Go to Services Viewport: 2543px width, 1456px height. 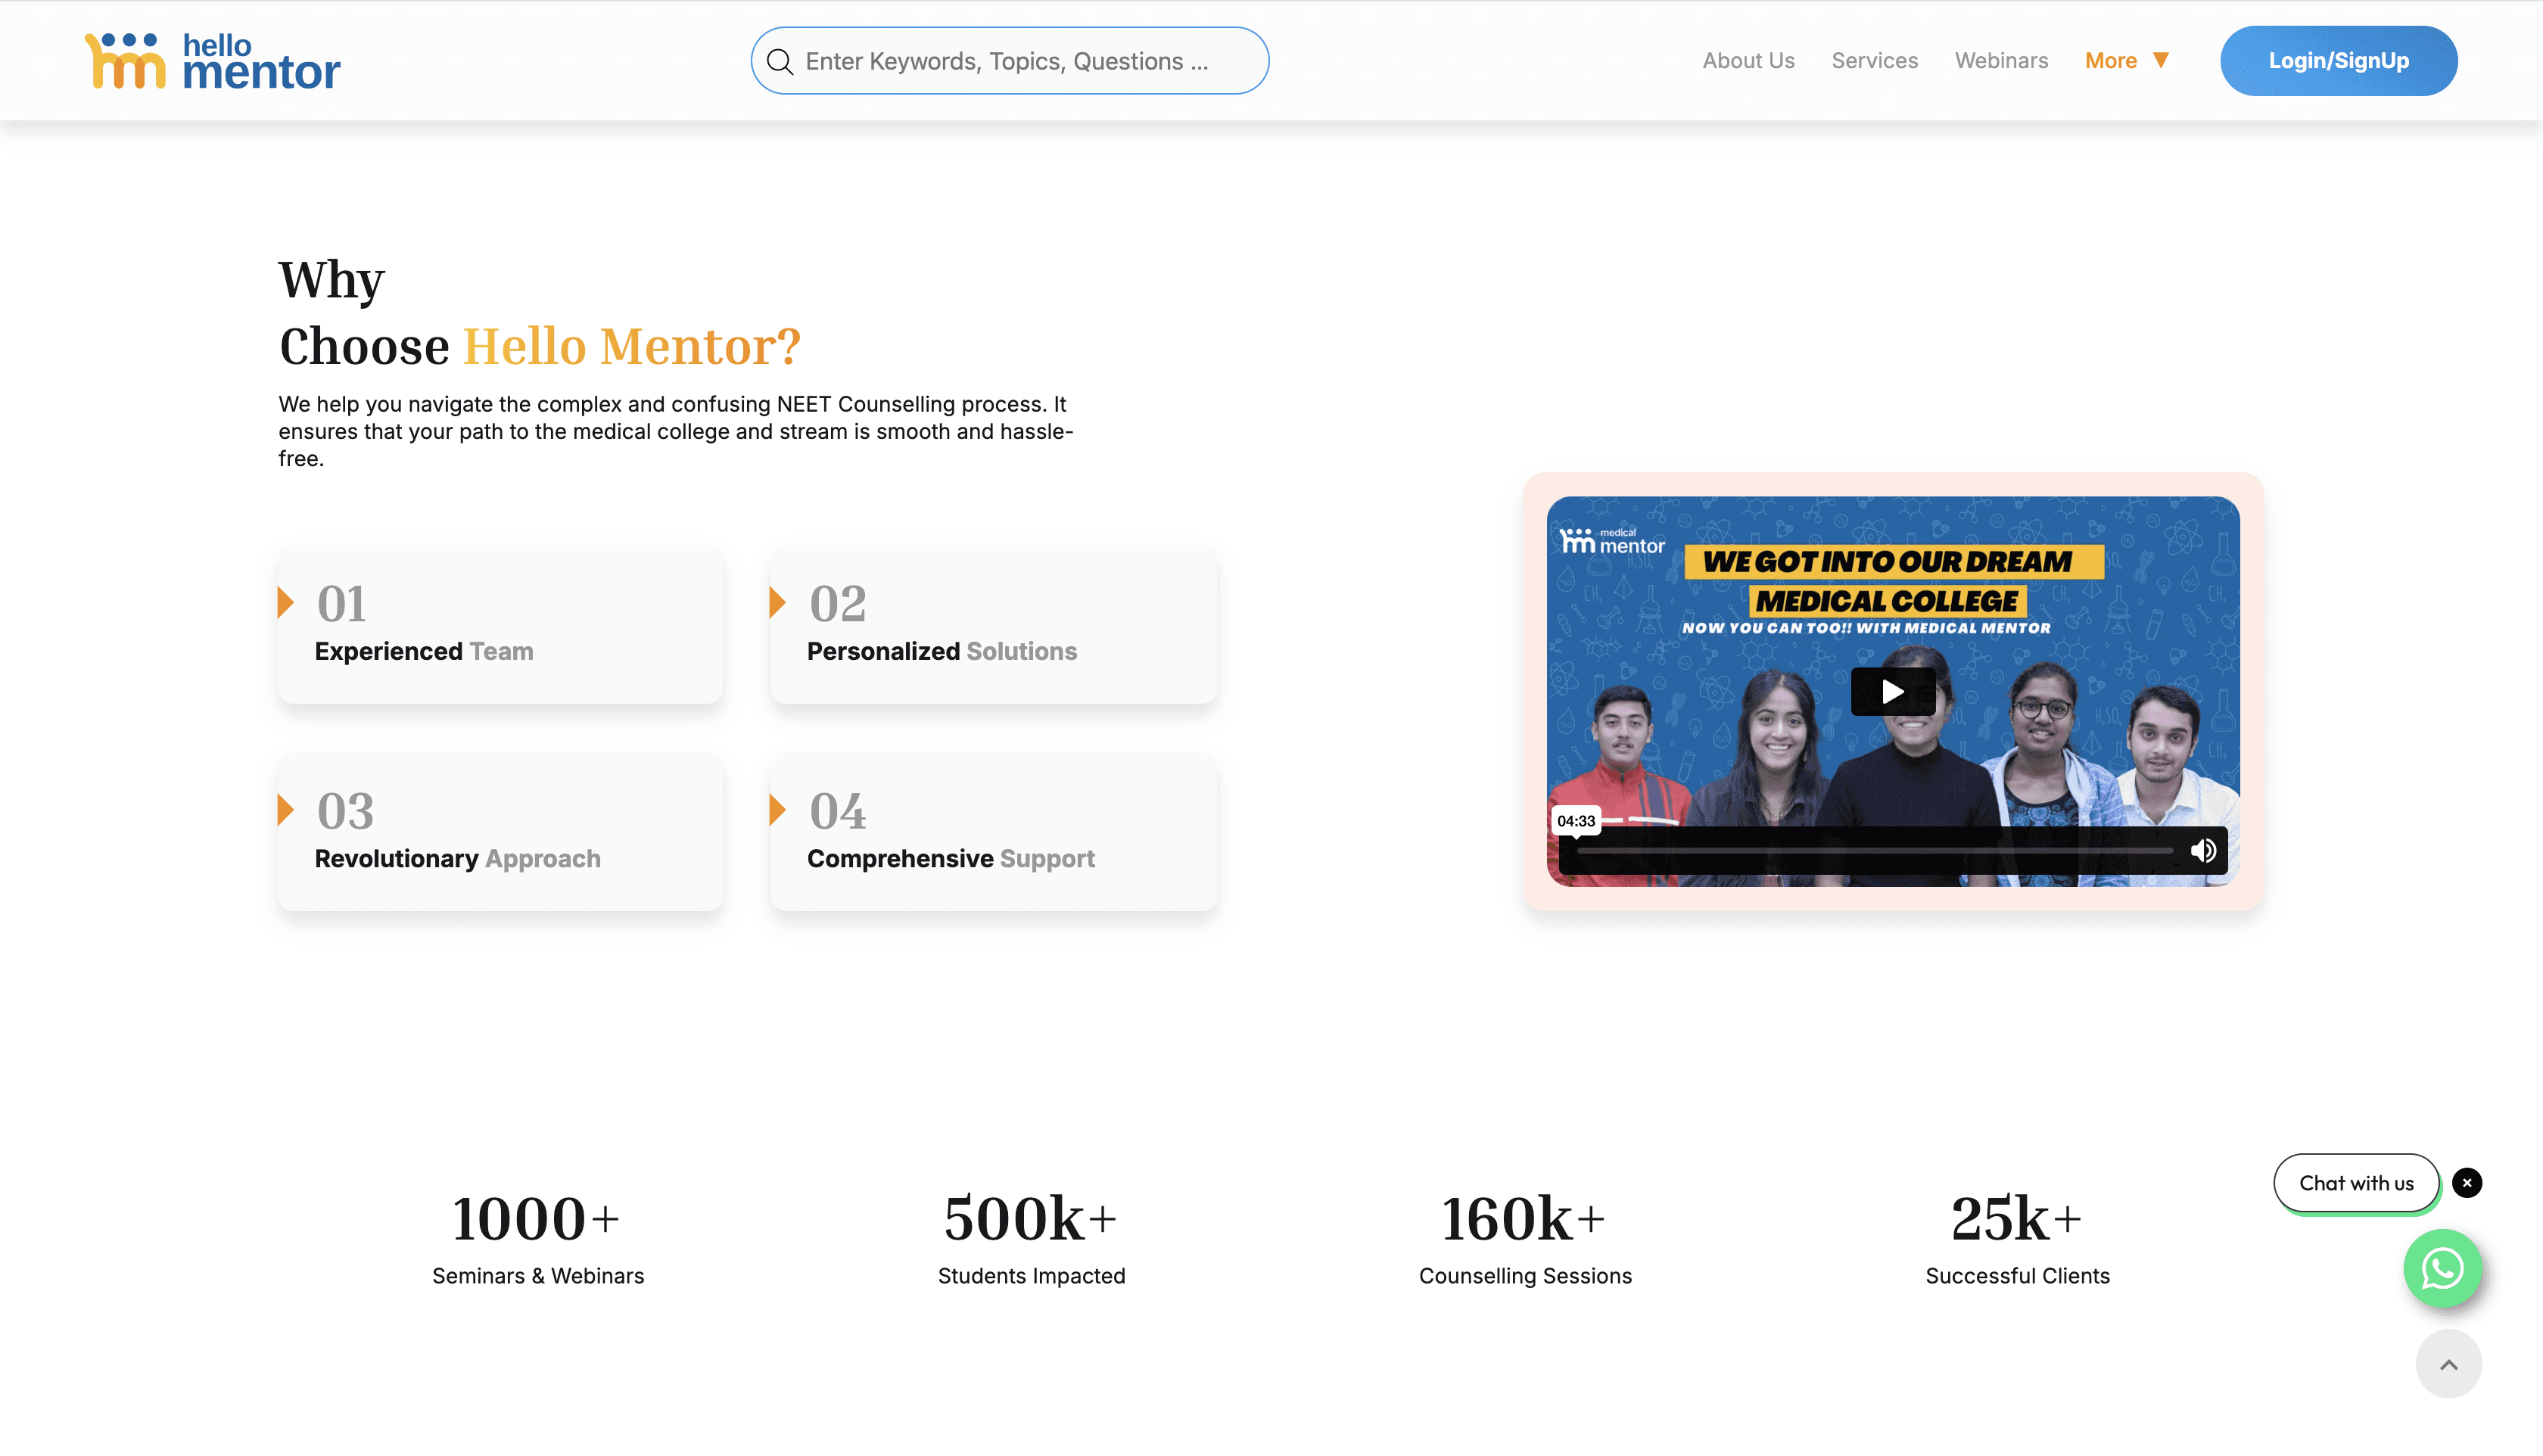(x=1874, y=61)
